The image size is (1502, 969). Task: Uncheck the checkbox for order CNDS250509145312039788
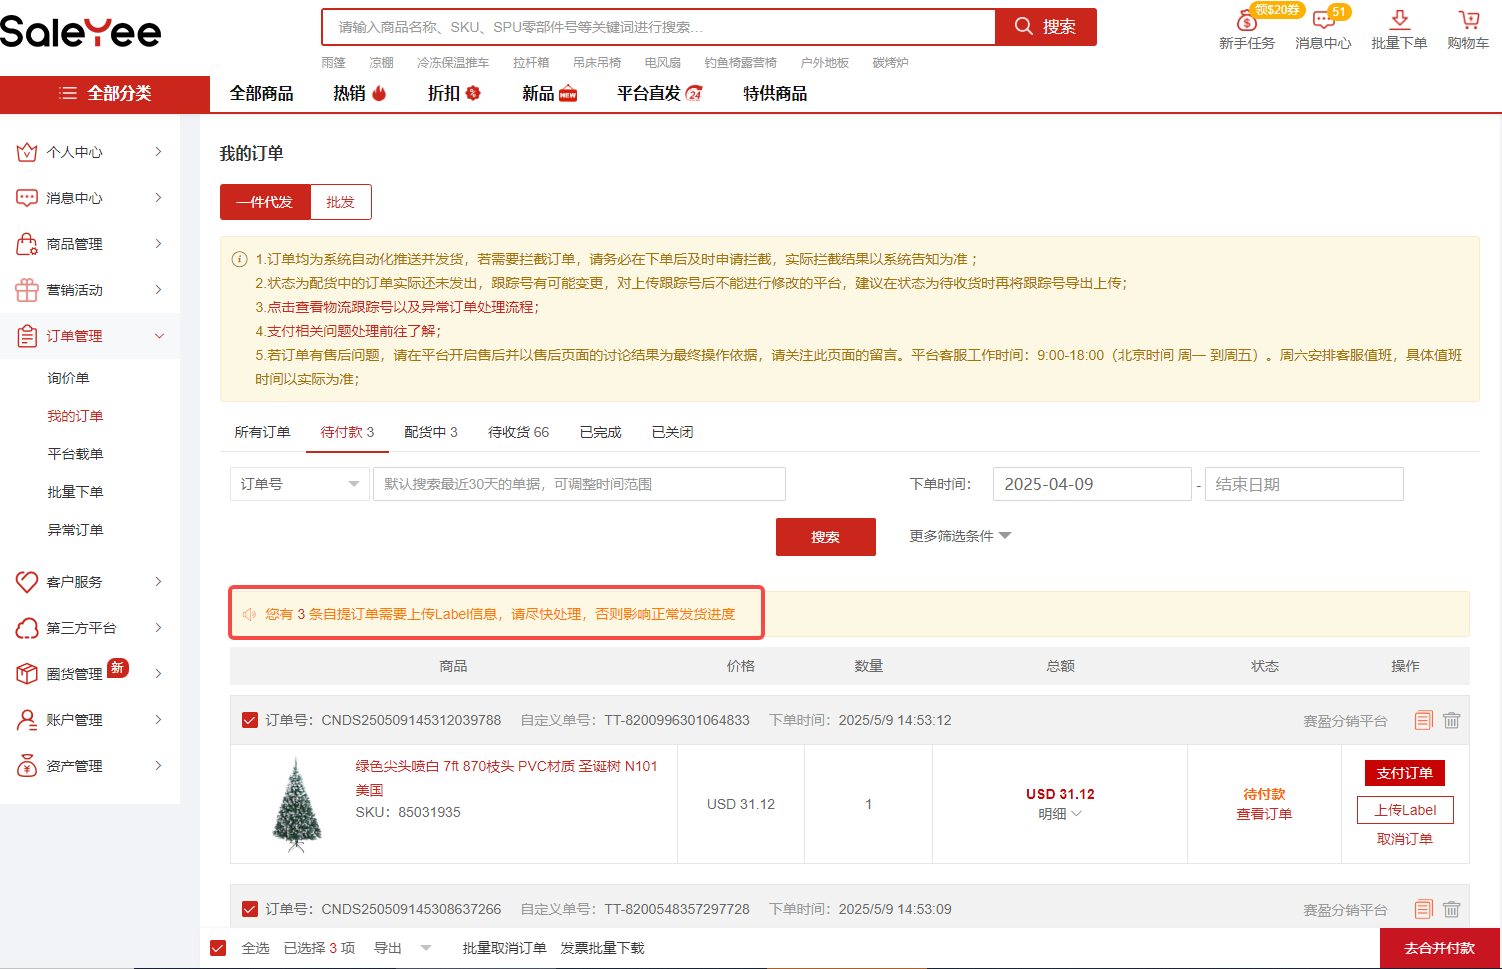250,720
